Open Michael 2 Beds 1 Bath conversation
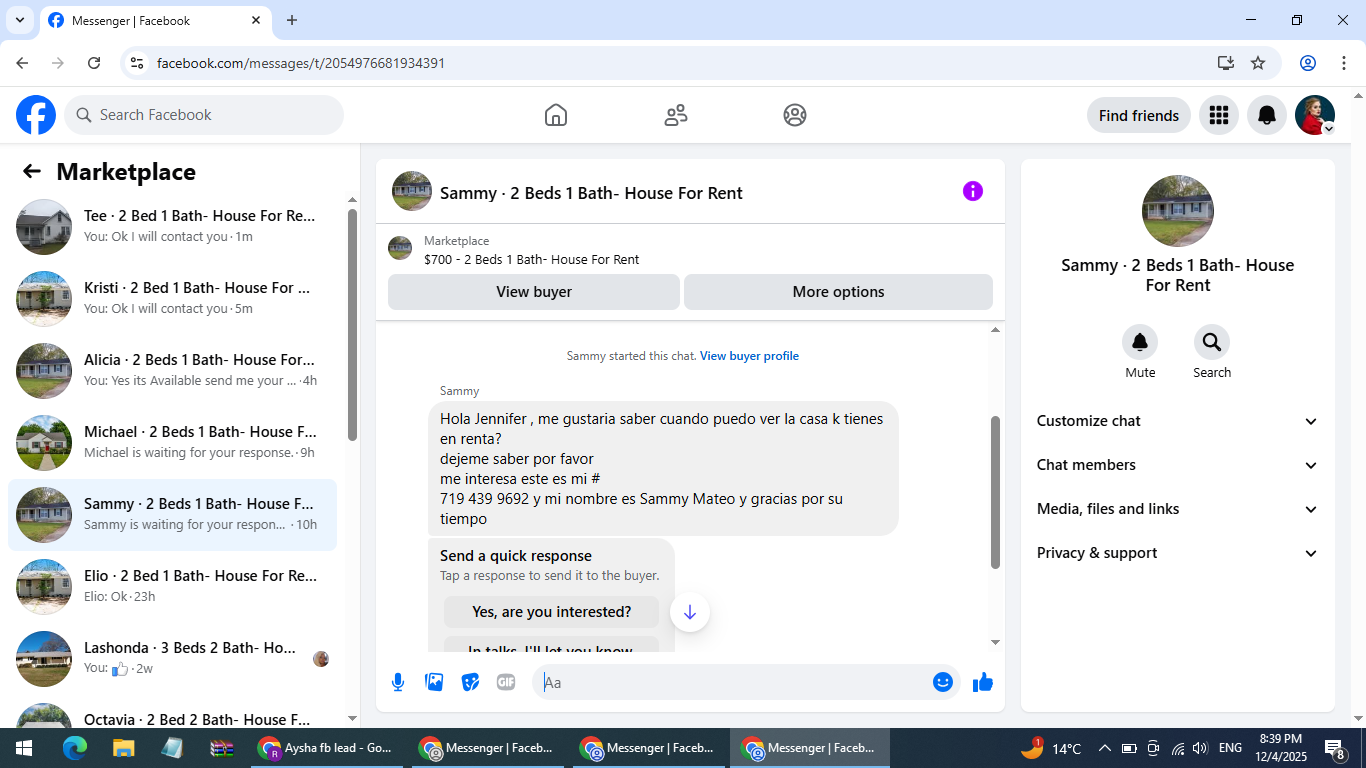The image size is (1366, 768). click(x=172, y=443)
